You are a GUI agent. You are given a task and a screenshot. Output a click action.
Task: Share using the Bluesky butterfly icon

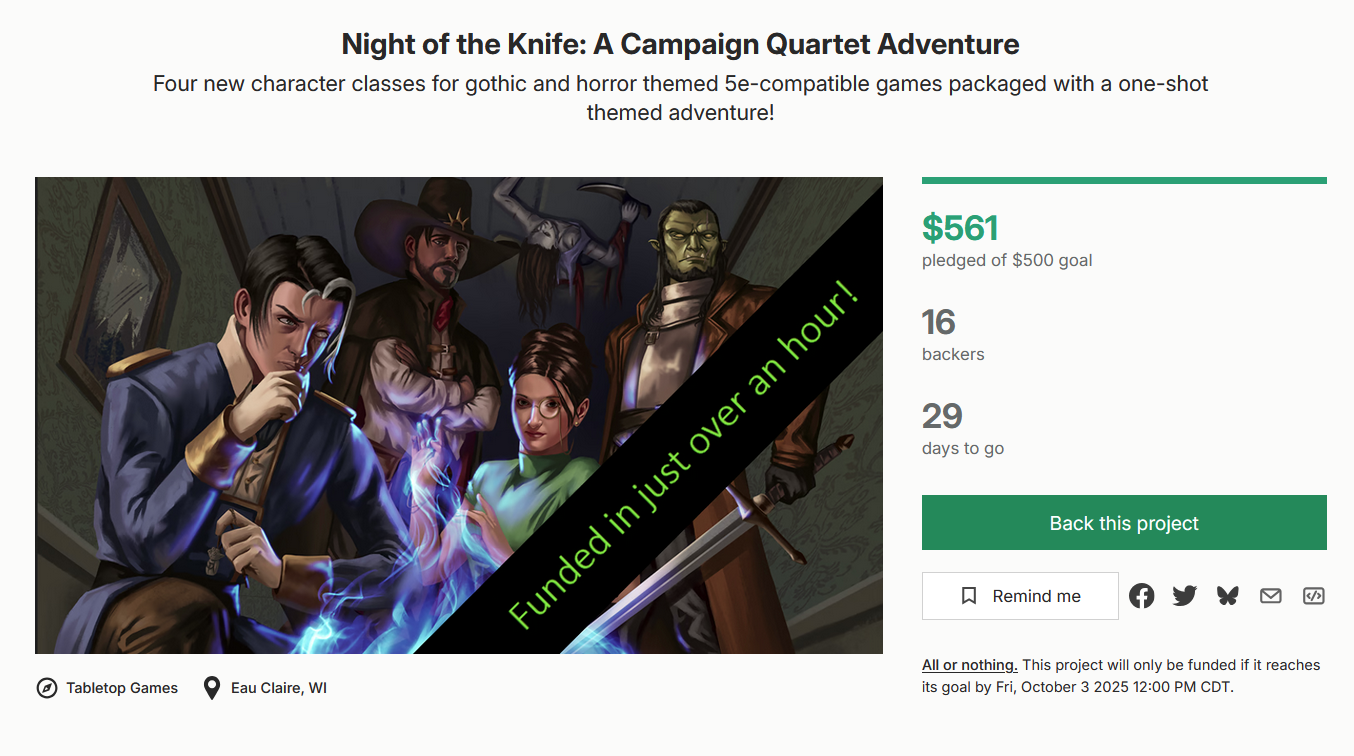(x=1227, y=596)
